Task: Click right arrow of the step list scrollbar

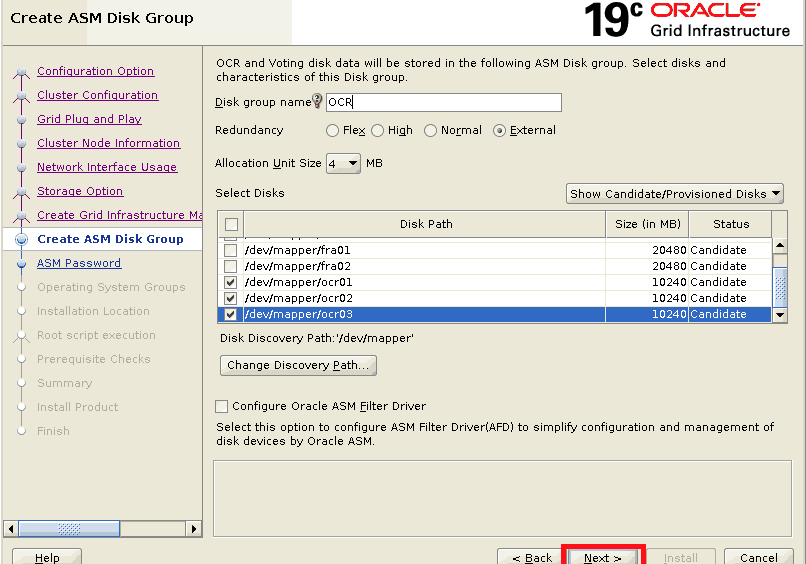Action: 193,529
